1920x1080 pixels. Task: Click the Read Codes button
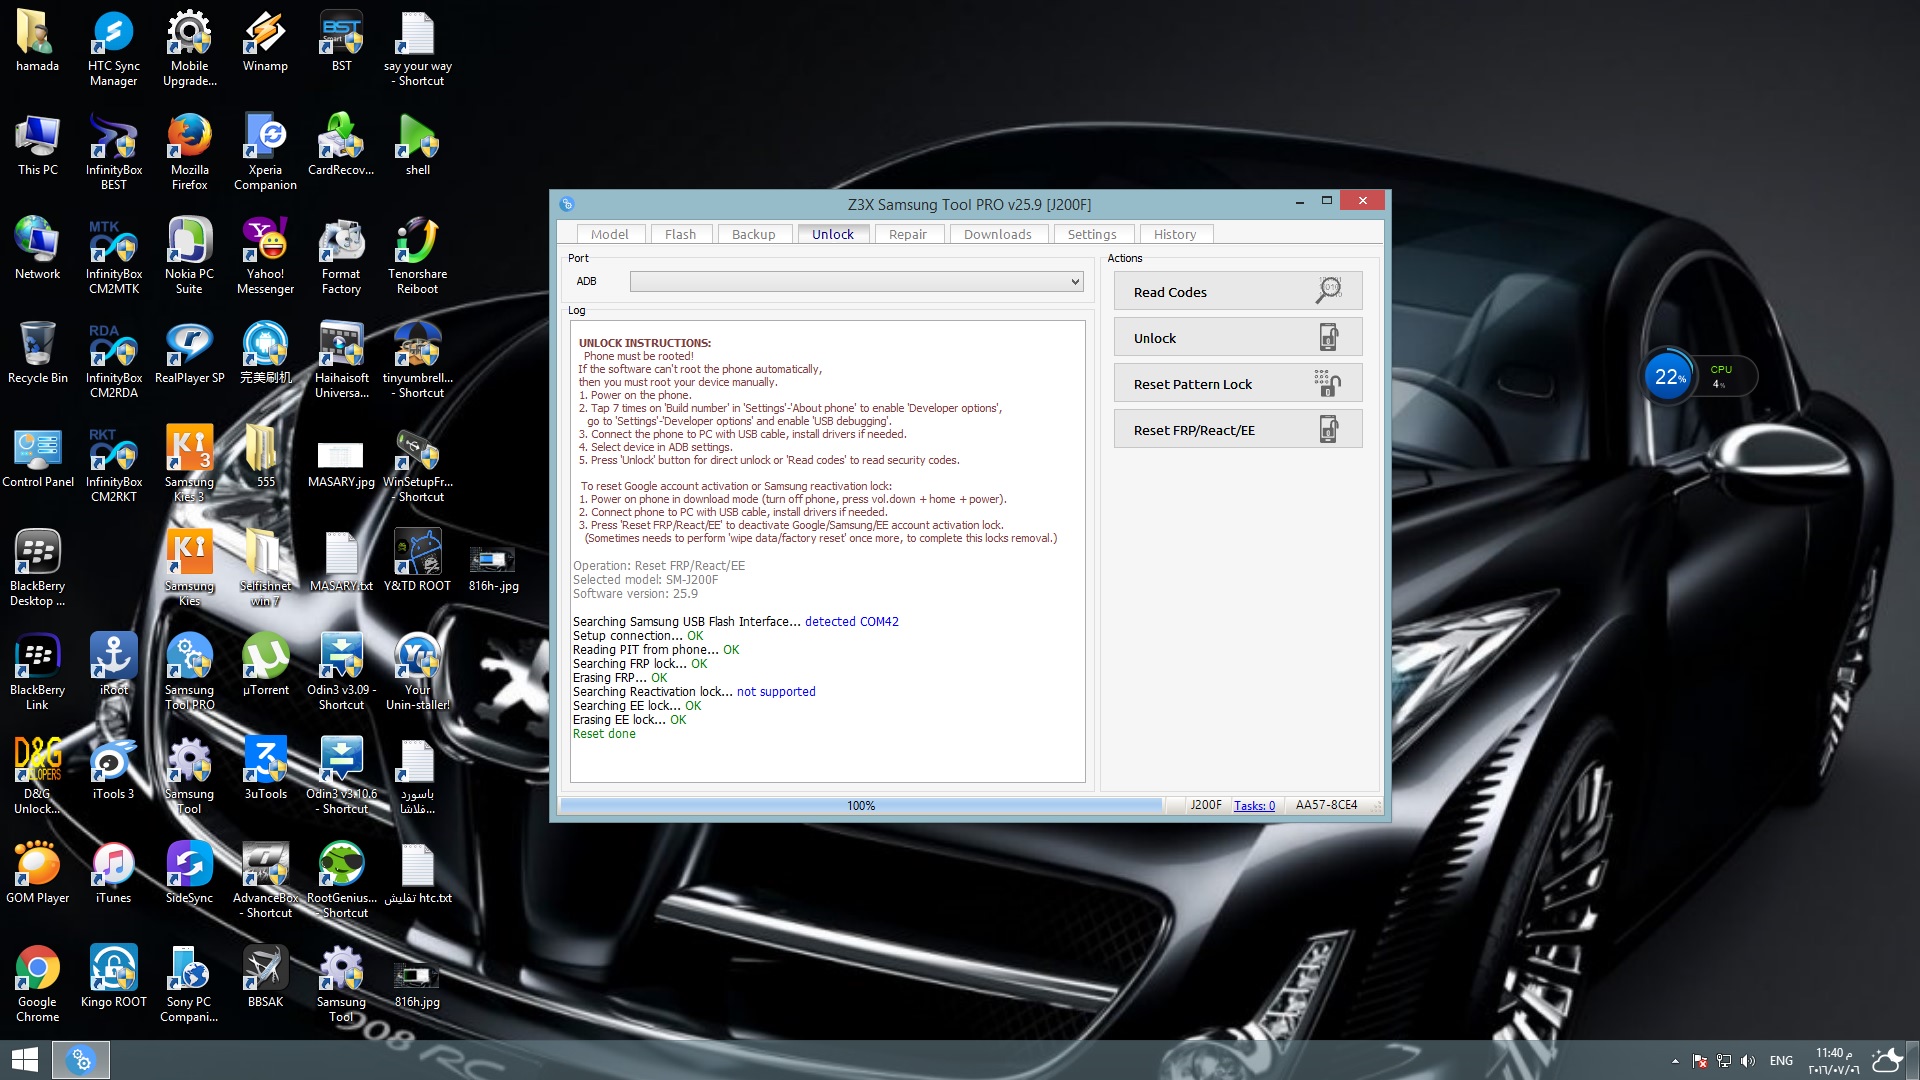[x=1238, y=292]
